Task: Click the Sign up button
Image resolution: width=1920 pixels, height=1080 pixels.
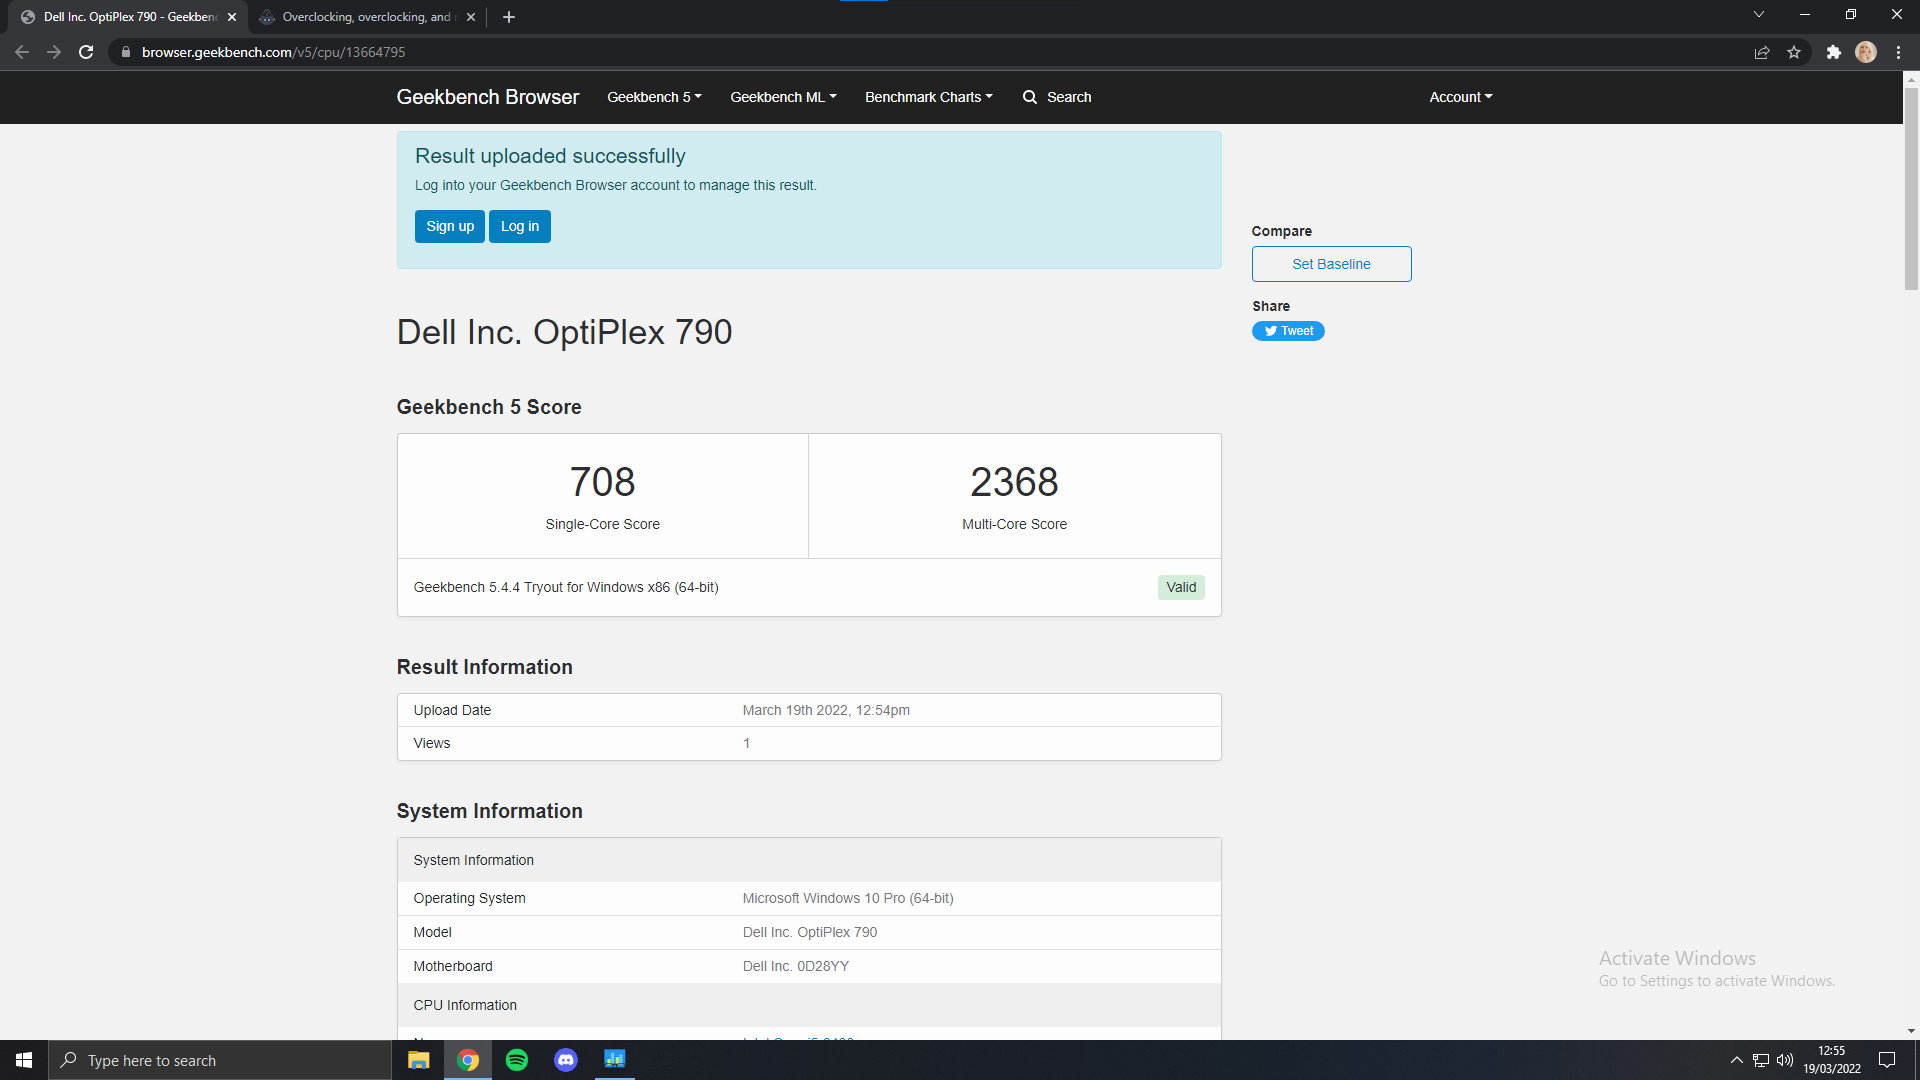Action: 450,226
